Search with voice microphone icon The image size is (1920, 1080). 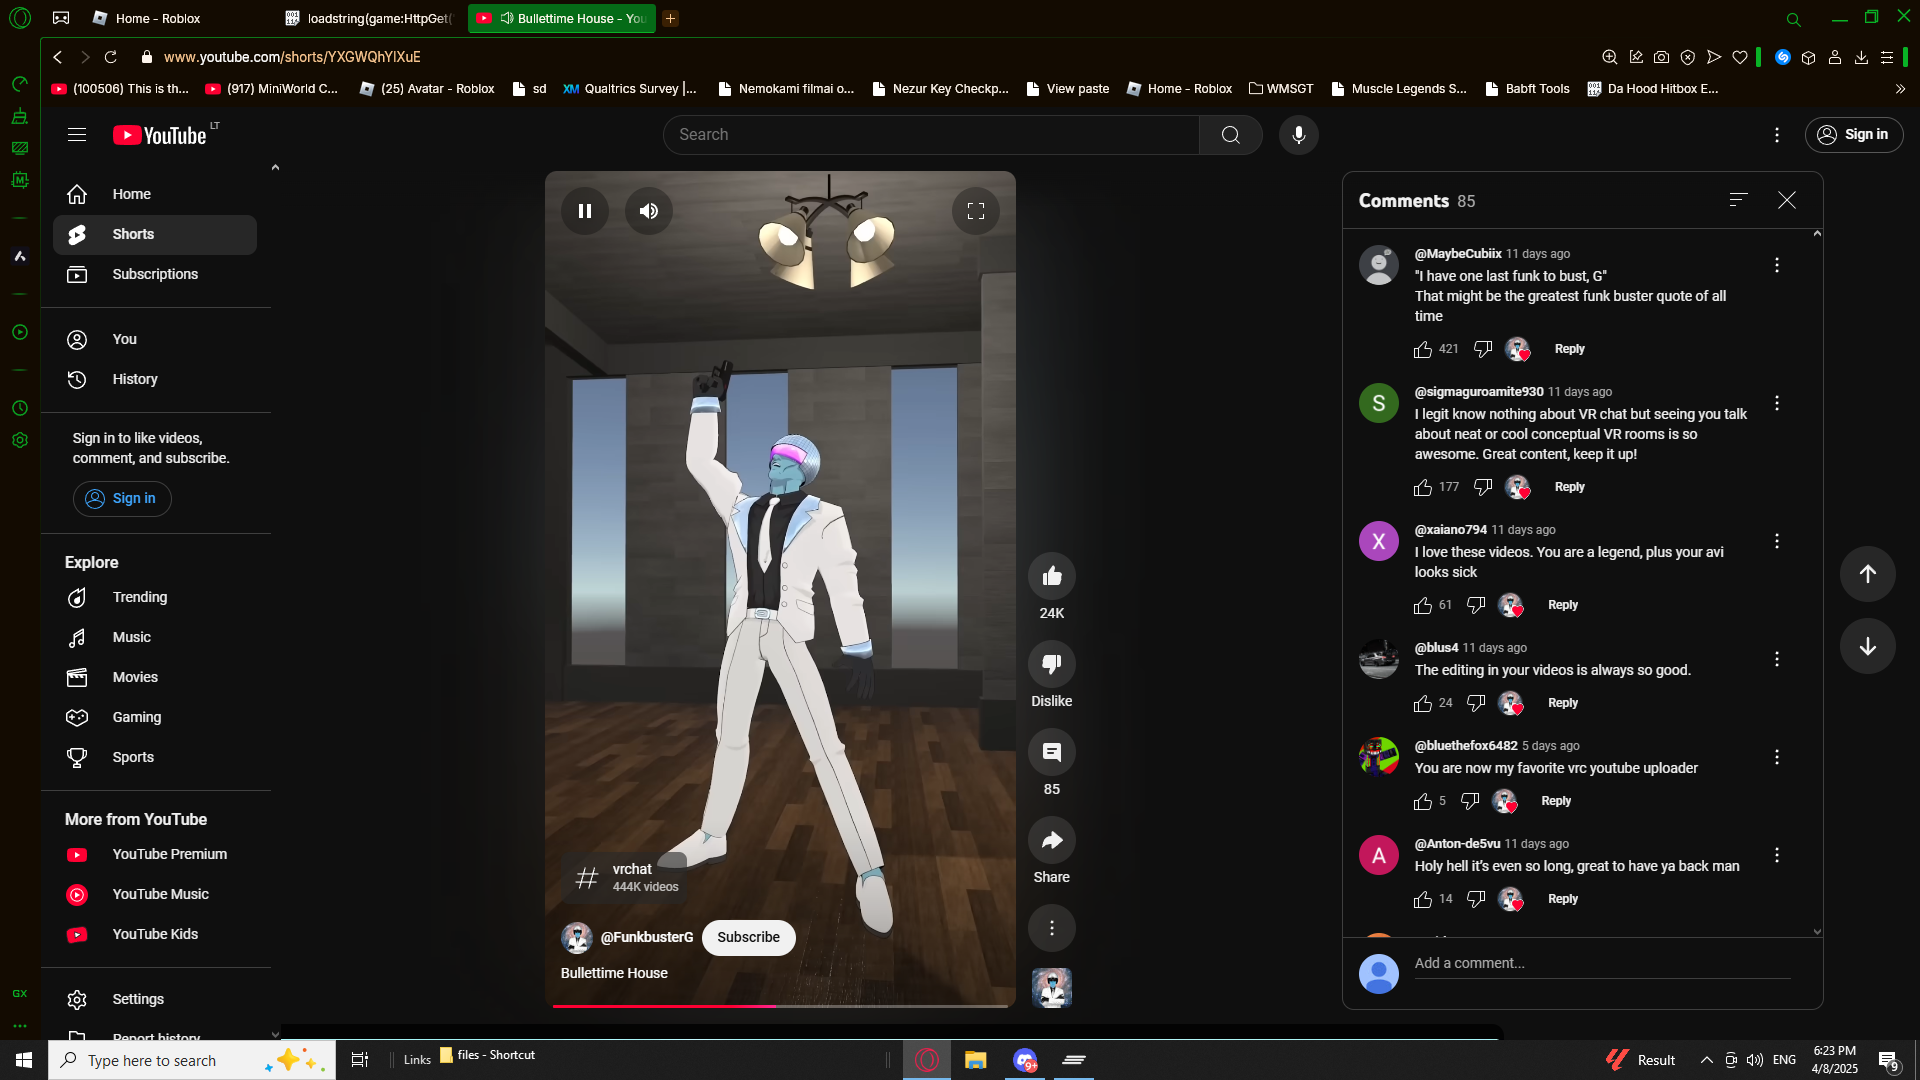click(1298, 135)
